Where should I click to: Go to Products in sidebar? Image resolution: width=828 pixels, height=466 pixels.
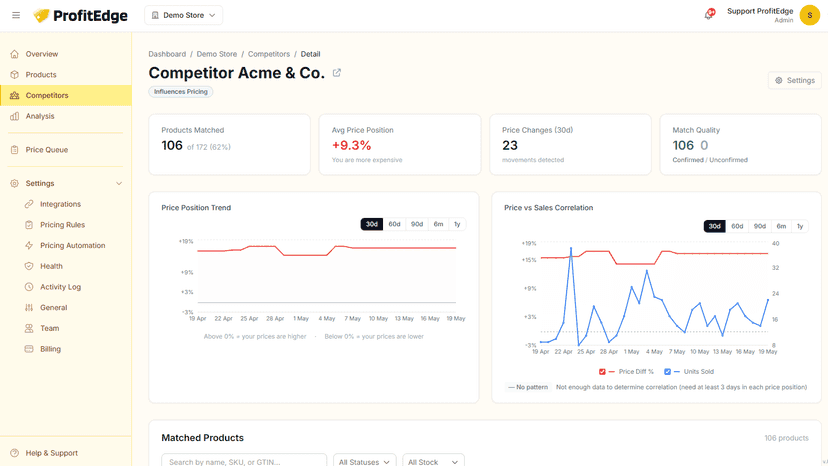point(65,74)
